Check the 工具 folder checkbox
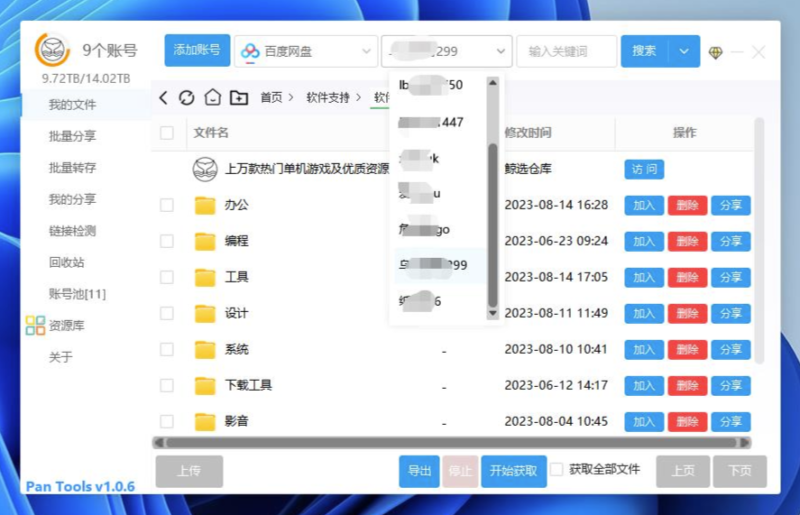 click(x=167, y=277)
